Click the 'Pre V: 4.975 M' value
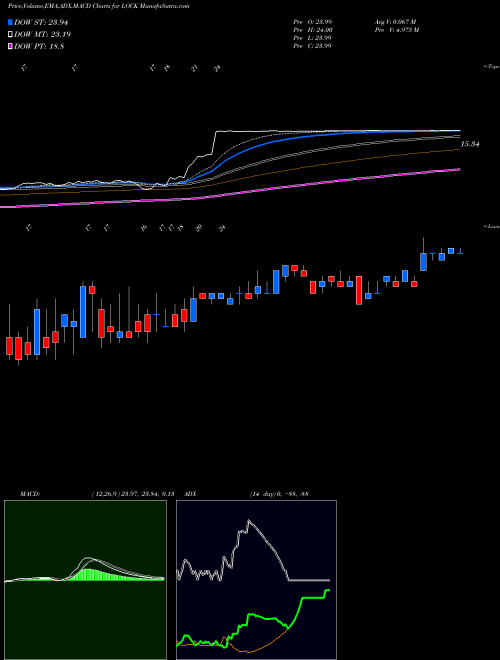Screen dimensions: 500x660 click(x=397, y=30)
